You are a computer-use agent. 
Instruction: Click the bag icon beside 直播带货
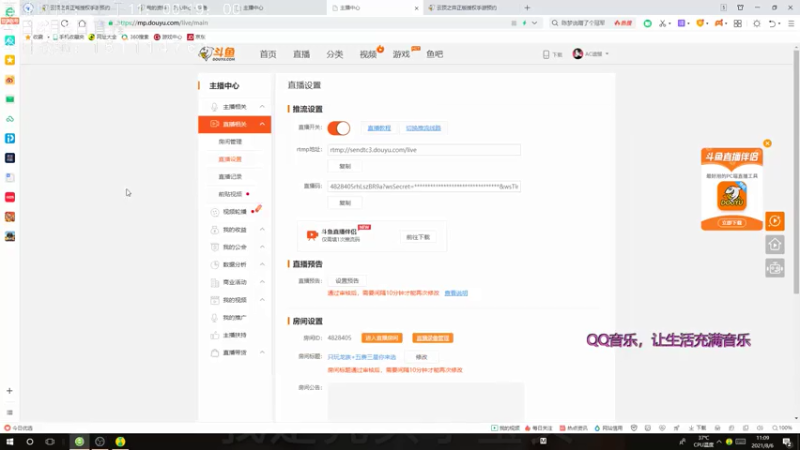(215, 353)
